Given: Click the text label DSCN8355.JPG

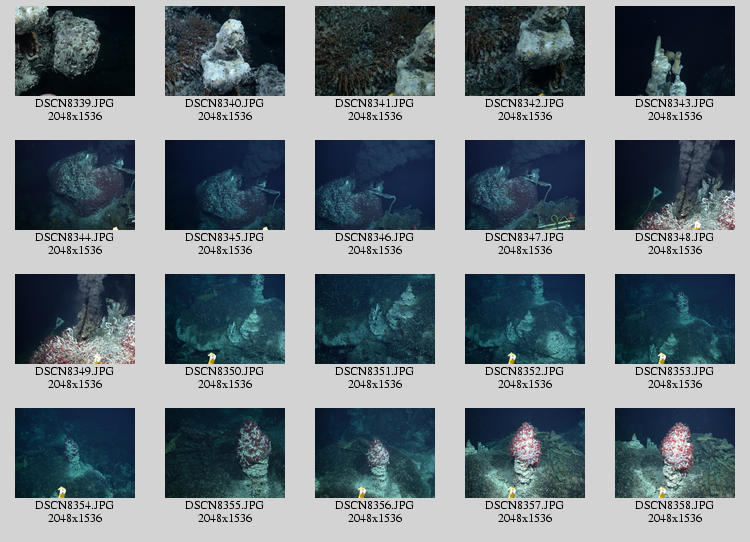Looking at the screenshot, I should pyautogui.click(x=225, y=505).
